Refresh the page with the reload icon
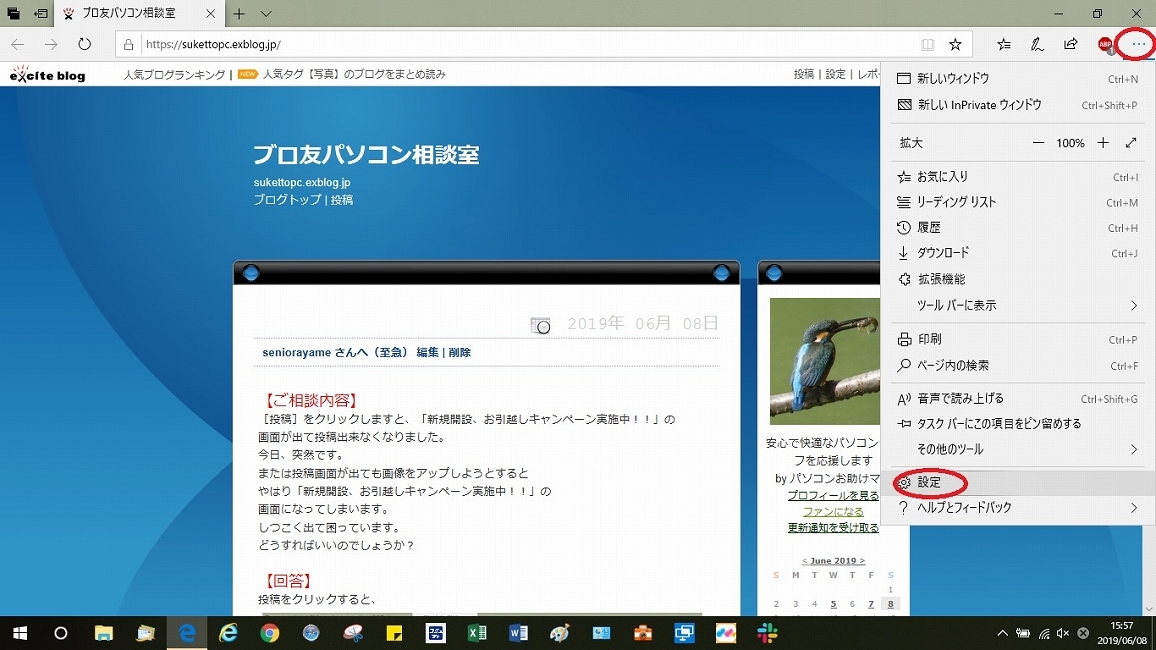1156x650 pixels. point(85,44)
